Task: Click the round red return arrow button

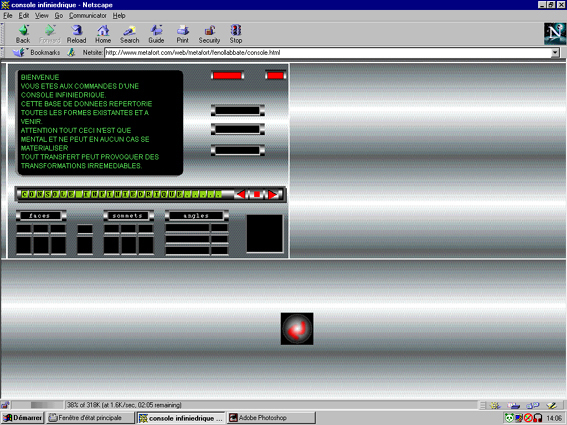Action: tap(297, 328)
